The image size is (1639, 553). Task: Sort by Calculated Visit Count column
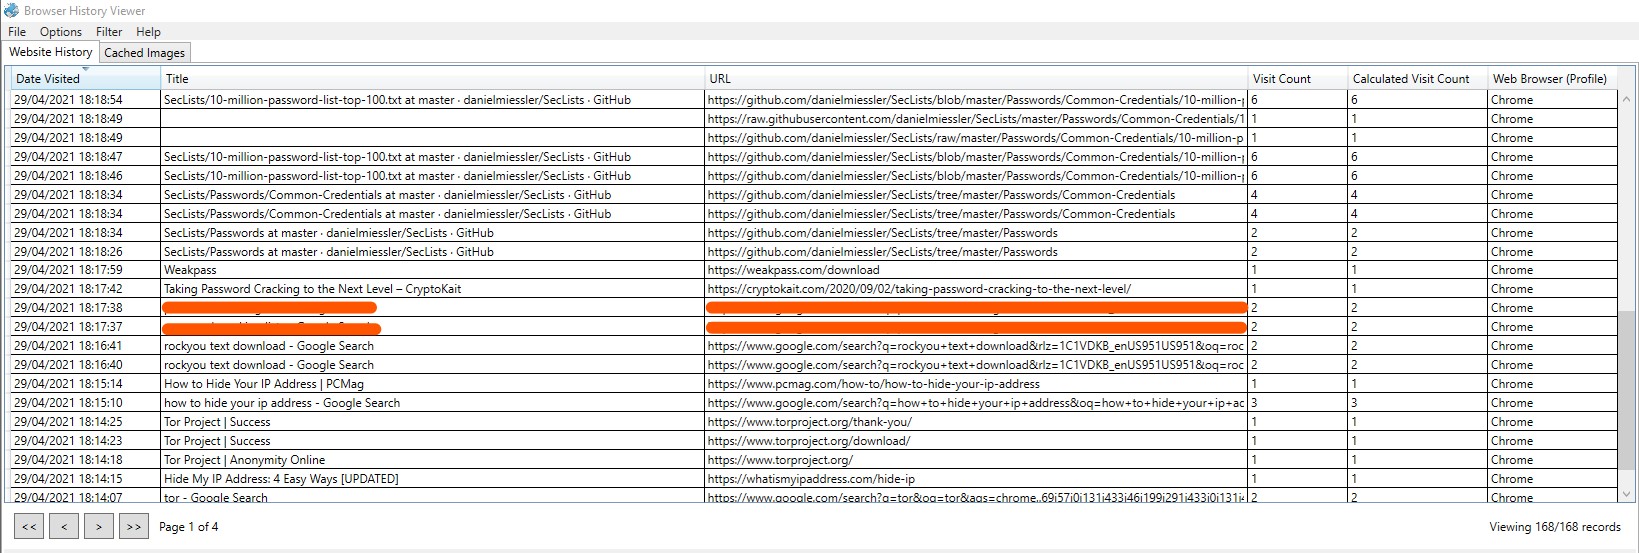click(1410, 79)
